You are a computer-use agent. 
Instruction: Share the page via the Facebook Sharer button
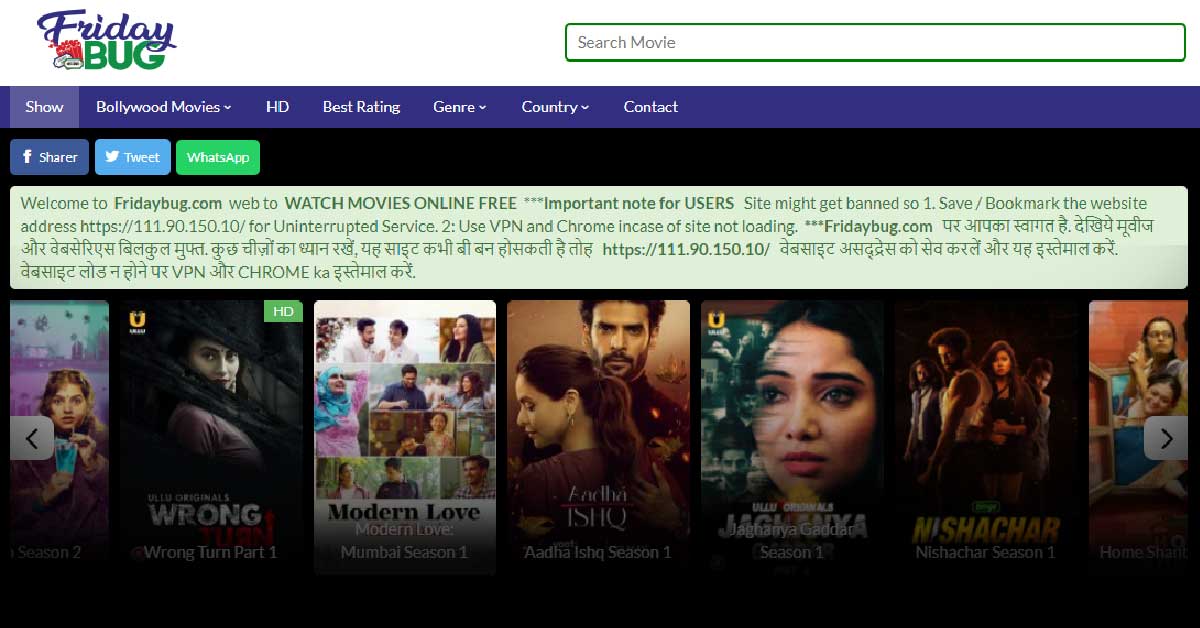pyautogui.click(x=50, y=157)
